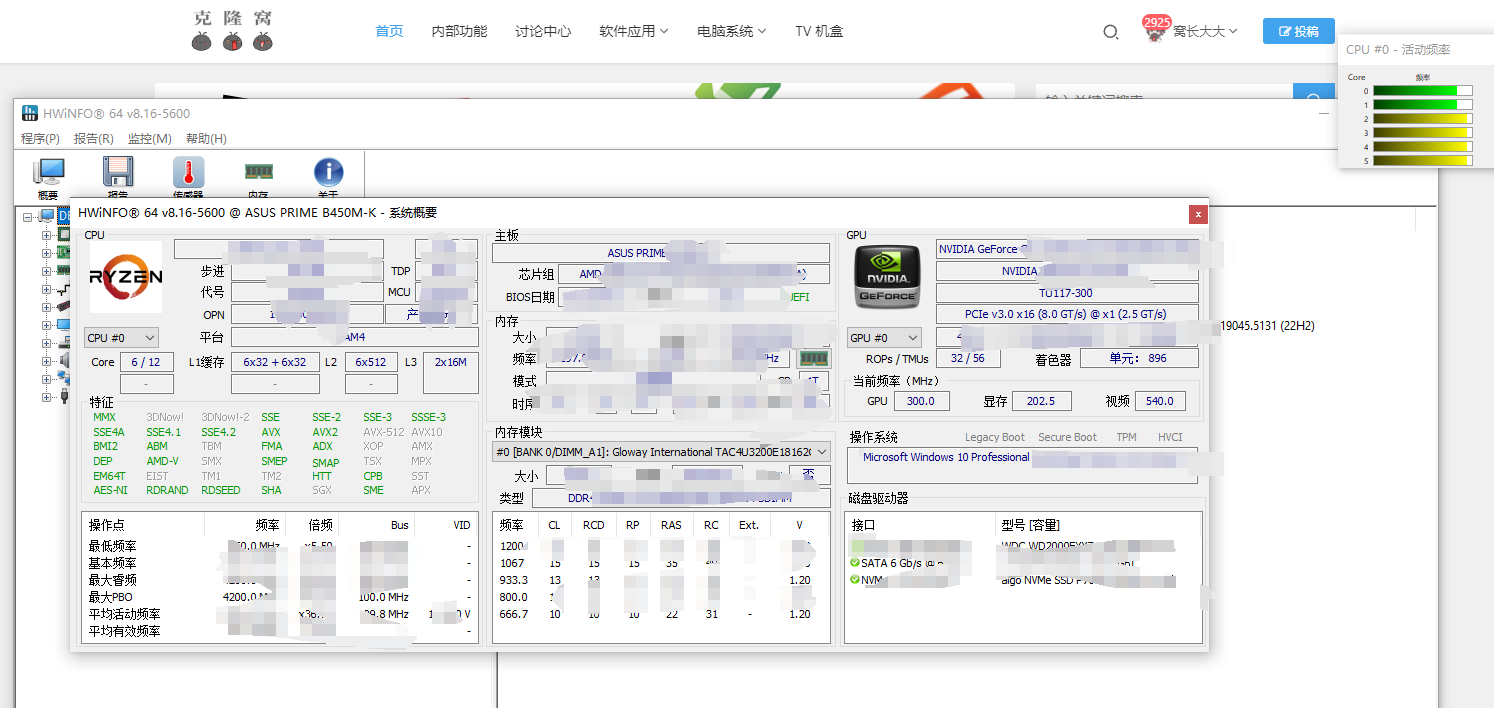Click the Core 6 / 12 value field
Screen dimensions: 1494x708
[147, 362]
